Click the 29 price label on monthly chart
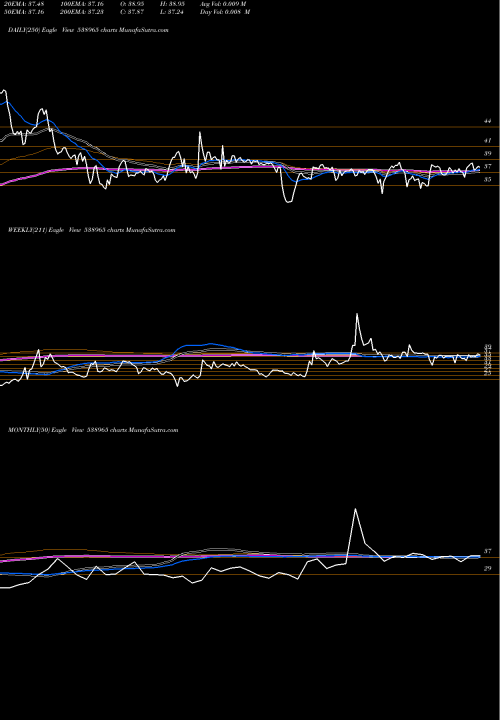 pos(488,568)
